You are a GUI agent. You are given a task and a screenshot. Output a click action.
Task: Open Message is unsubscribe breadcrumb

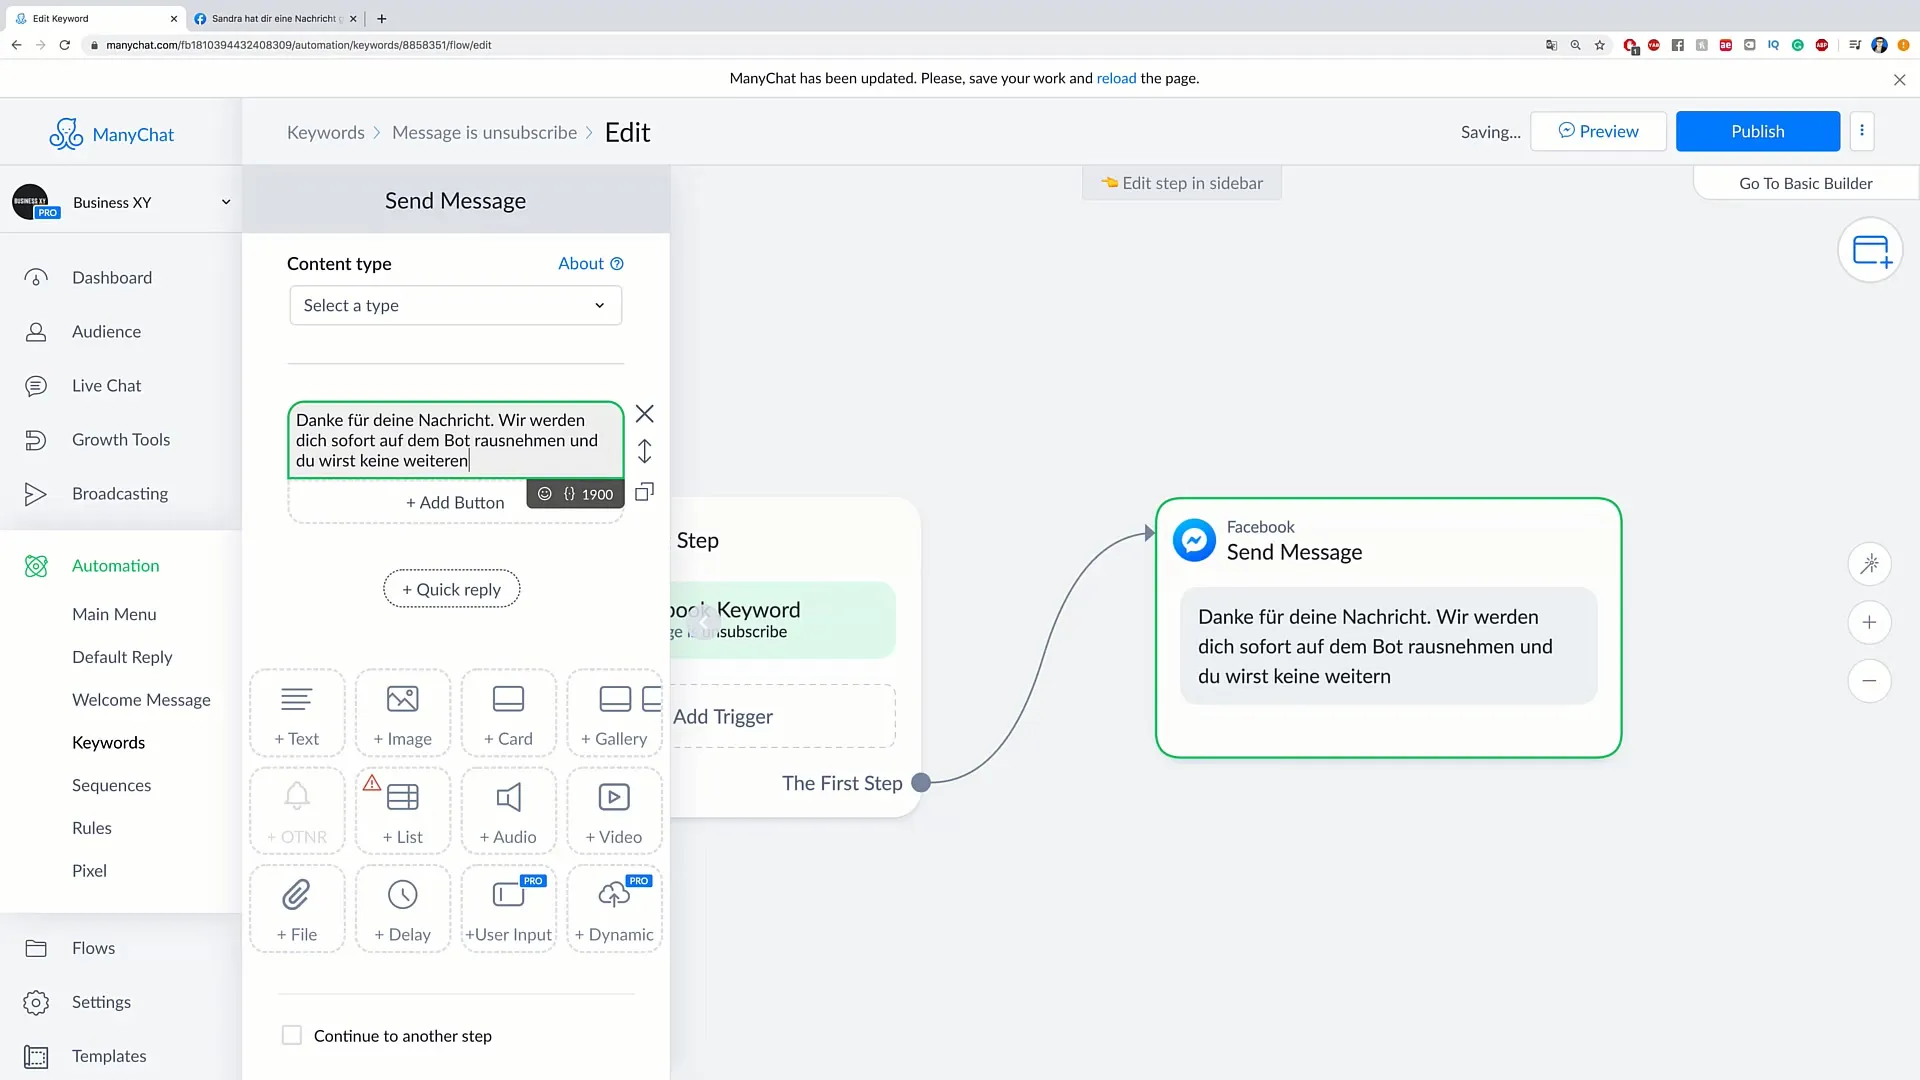click(484, 132)
